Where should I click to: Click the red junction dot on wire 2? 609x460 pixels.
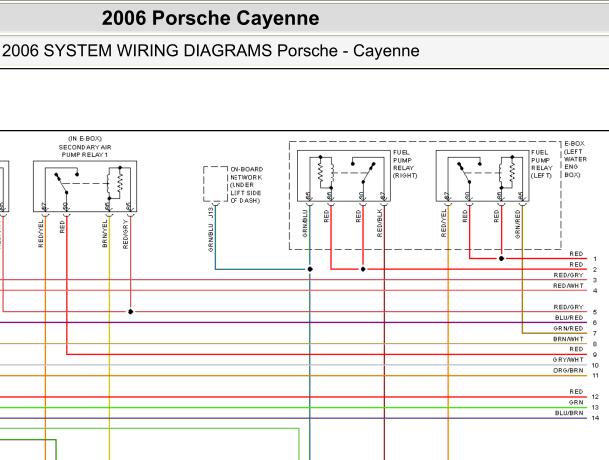coord(363,269)
